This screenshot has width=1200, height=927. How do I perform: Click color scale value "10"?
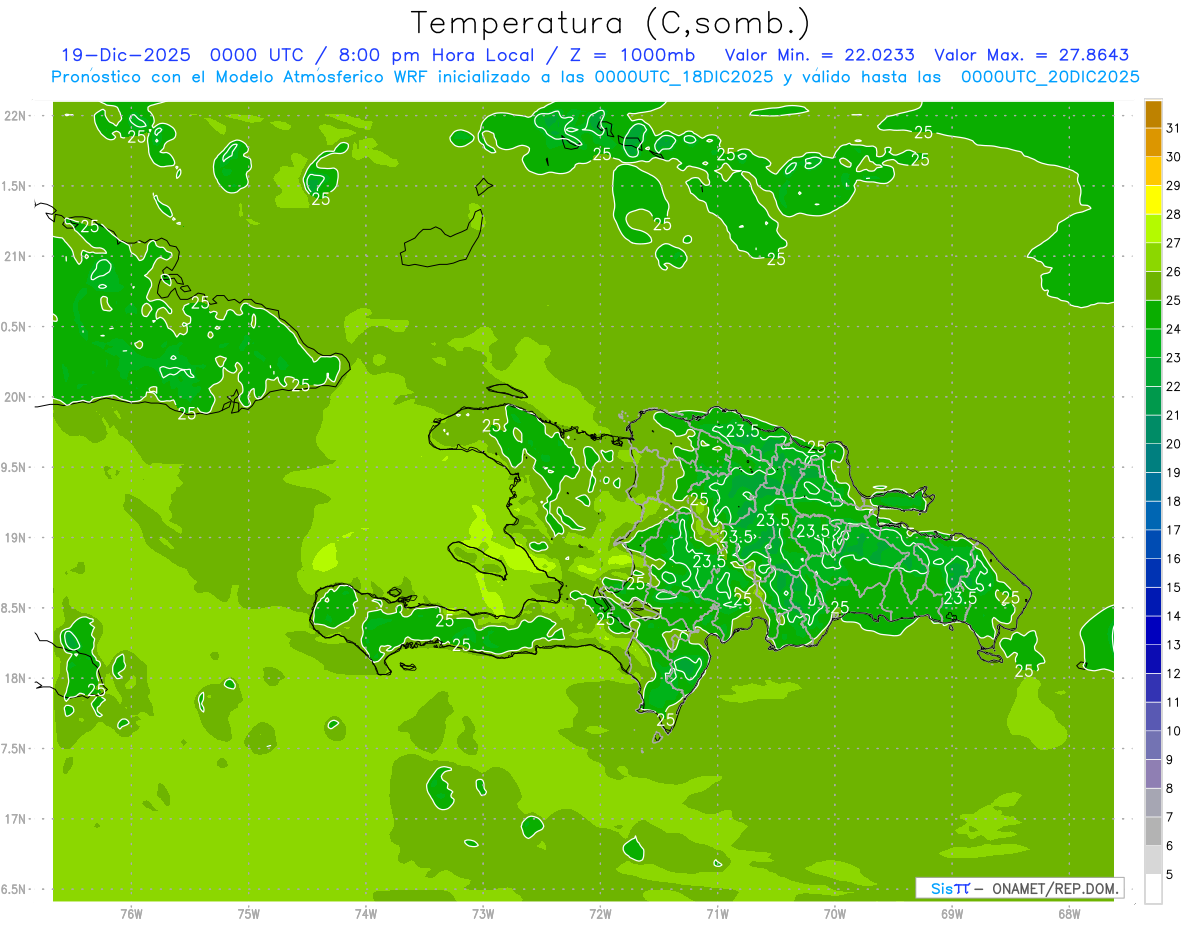[x=1174, y=731]
